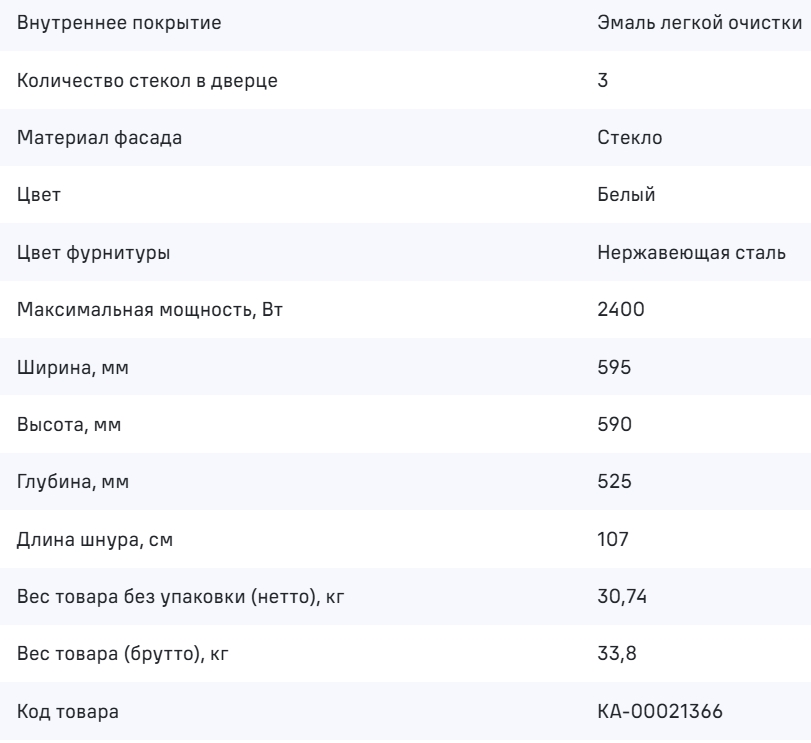Click 'Количество стекол в дверце' row label

(x=148, y=81)
